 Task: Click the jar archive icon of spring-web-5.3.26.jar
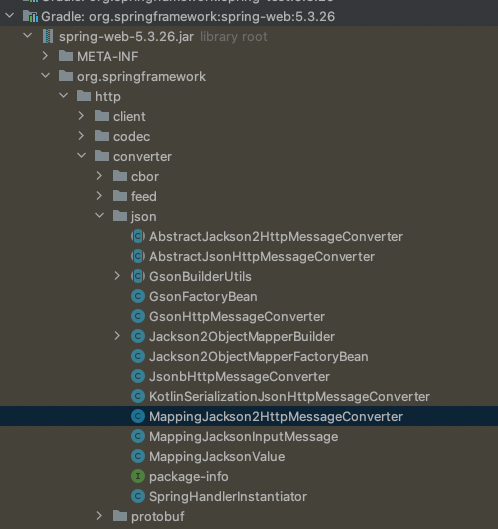coord(48,36)
